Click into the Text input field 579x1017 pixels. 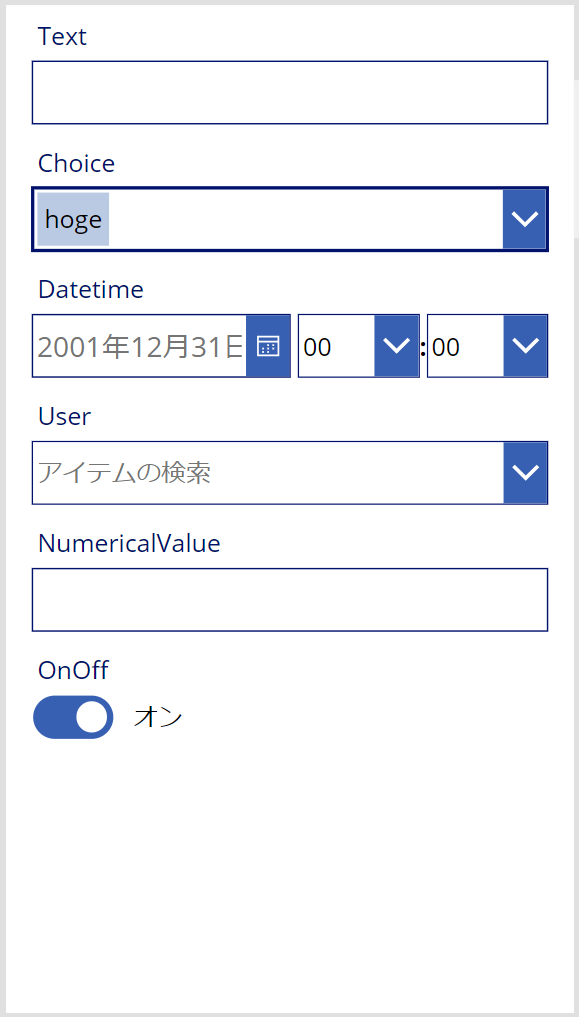(x=290, y=92)
